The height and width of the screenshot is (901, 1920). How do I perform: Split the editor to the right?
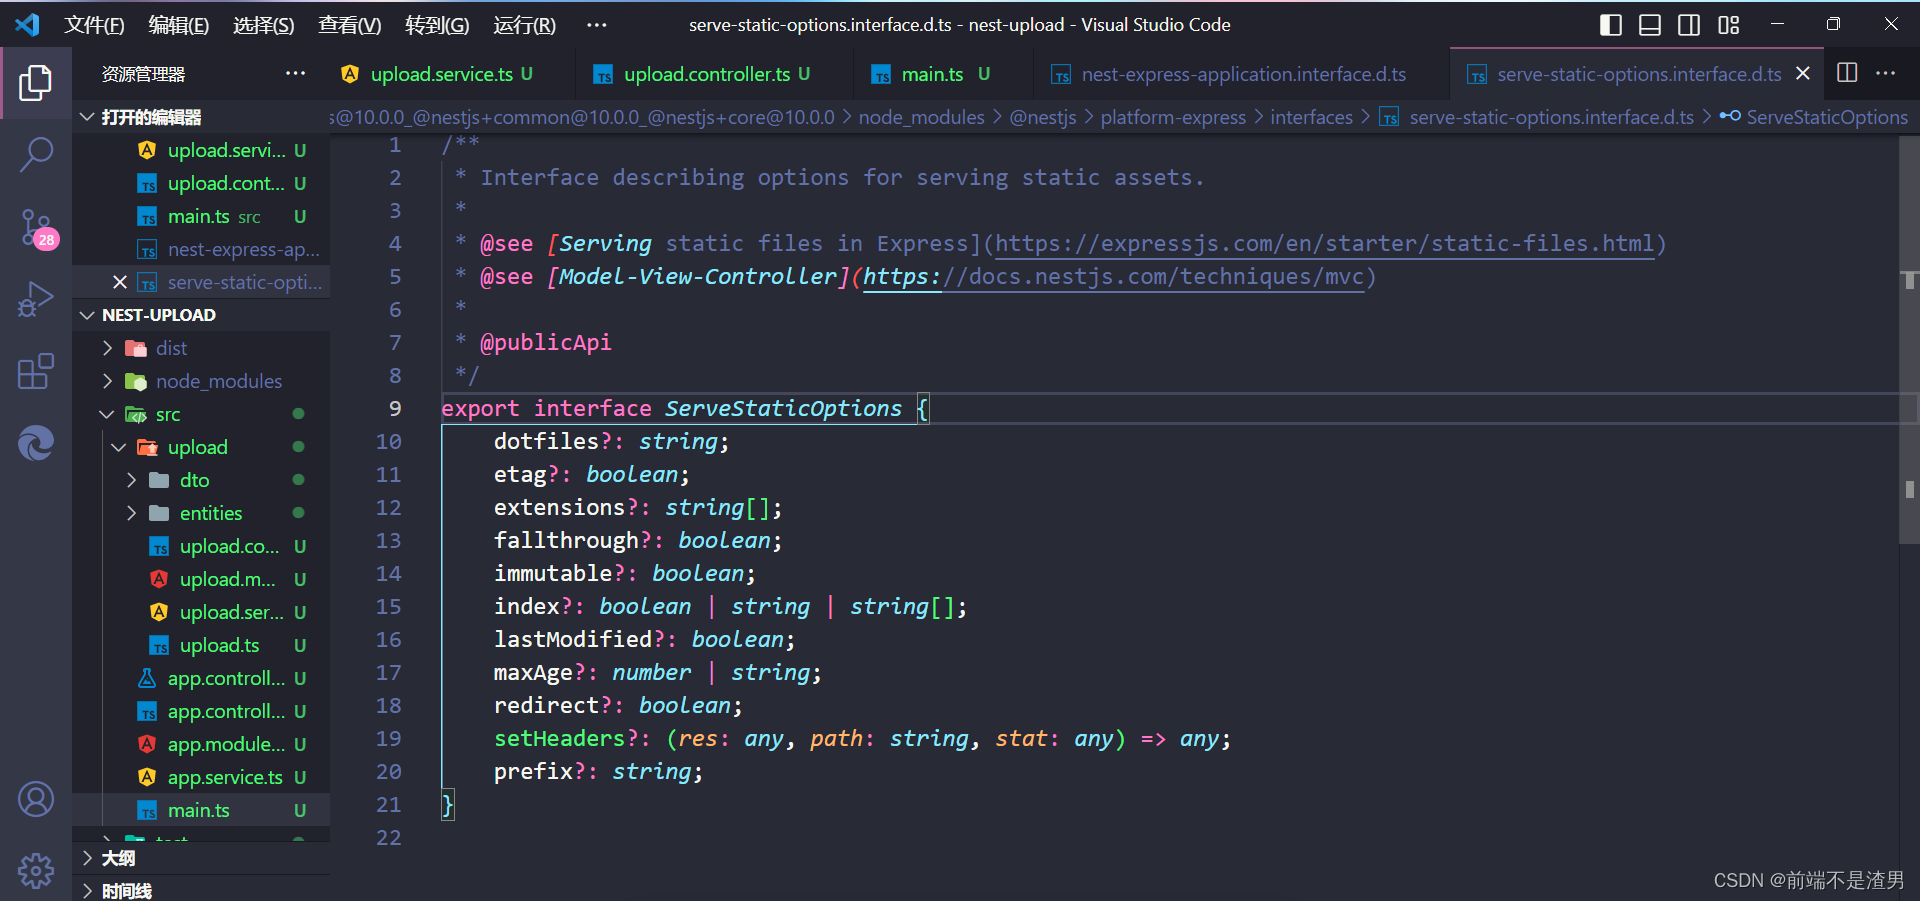click(1847, 73)
